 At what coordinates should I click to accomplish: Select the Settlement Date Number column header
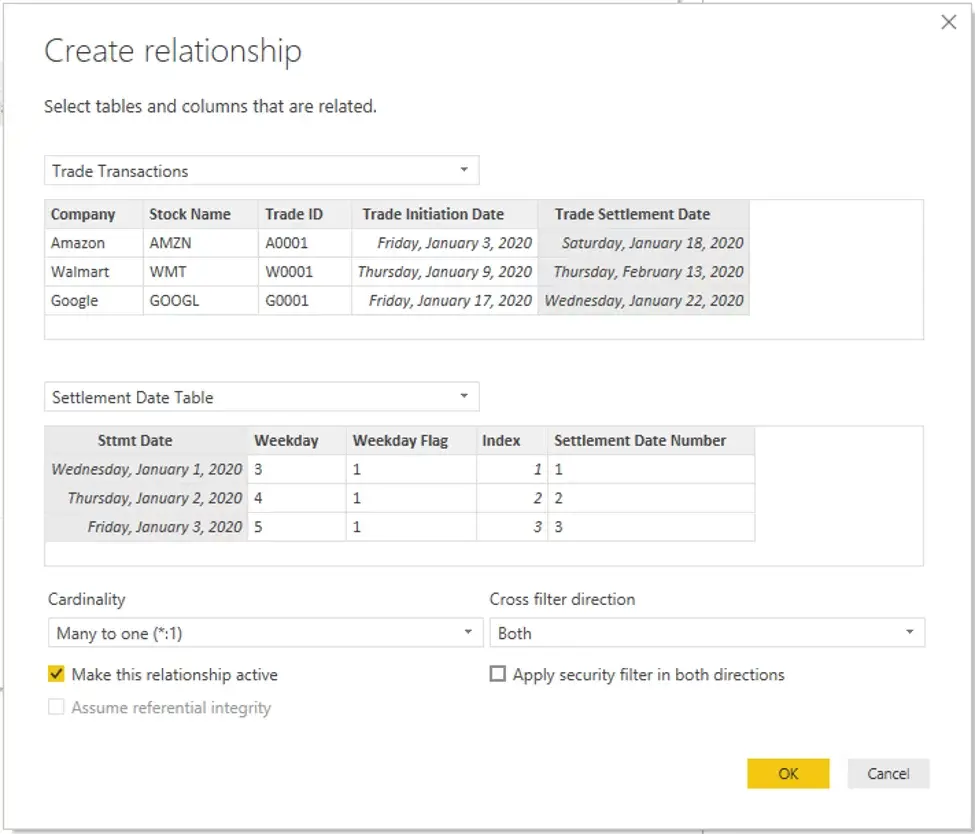click(651, 441)
